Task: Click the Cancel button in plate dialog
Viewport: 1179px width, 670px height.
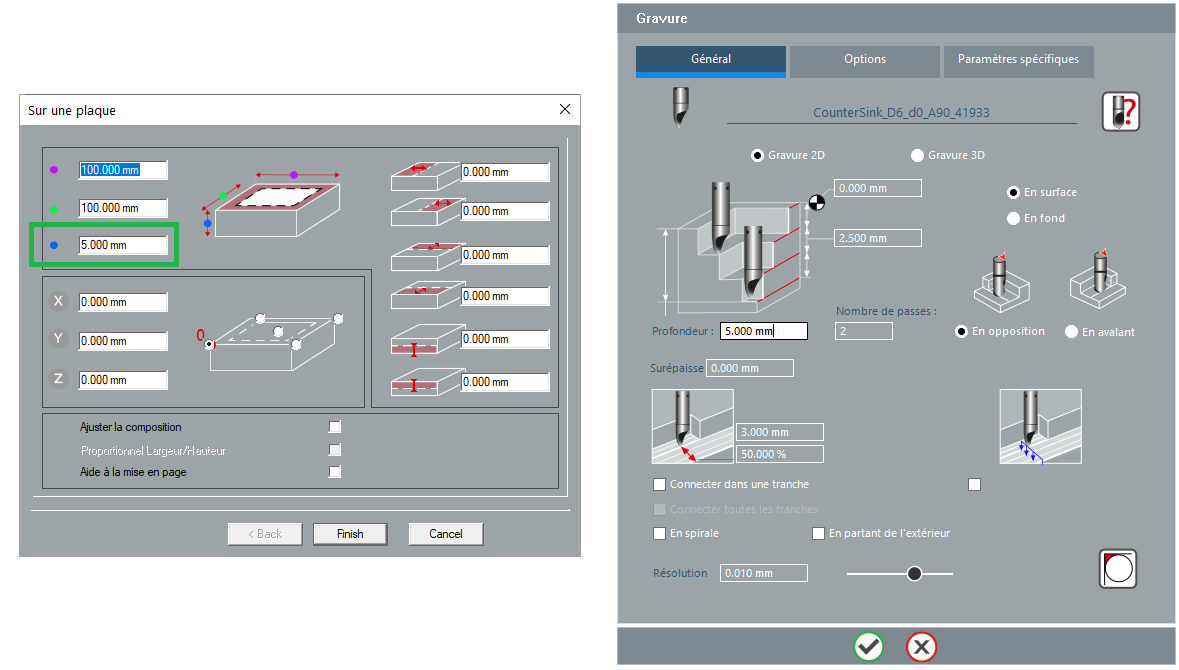Action: (x=446, y=534)
